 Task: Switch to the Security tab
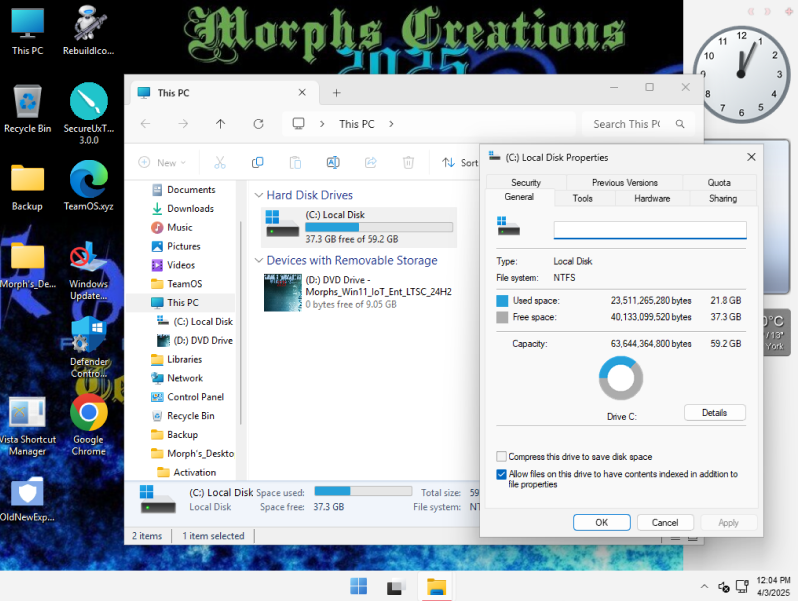coord(526,182)
